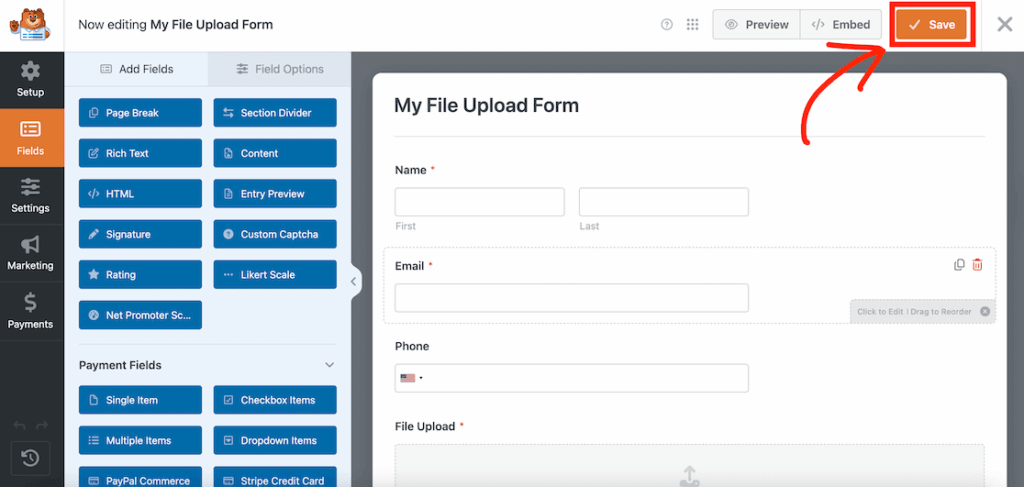Select the My File Upload Form title

[487, 105]
